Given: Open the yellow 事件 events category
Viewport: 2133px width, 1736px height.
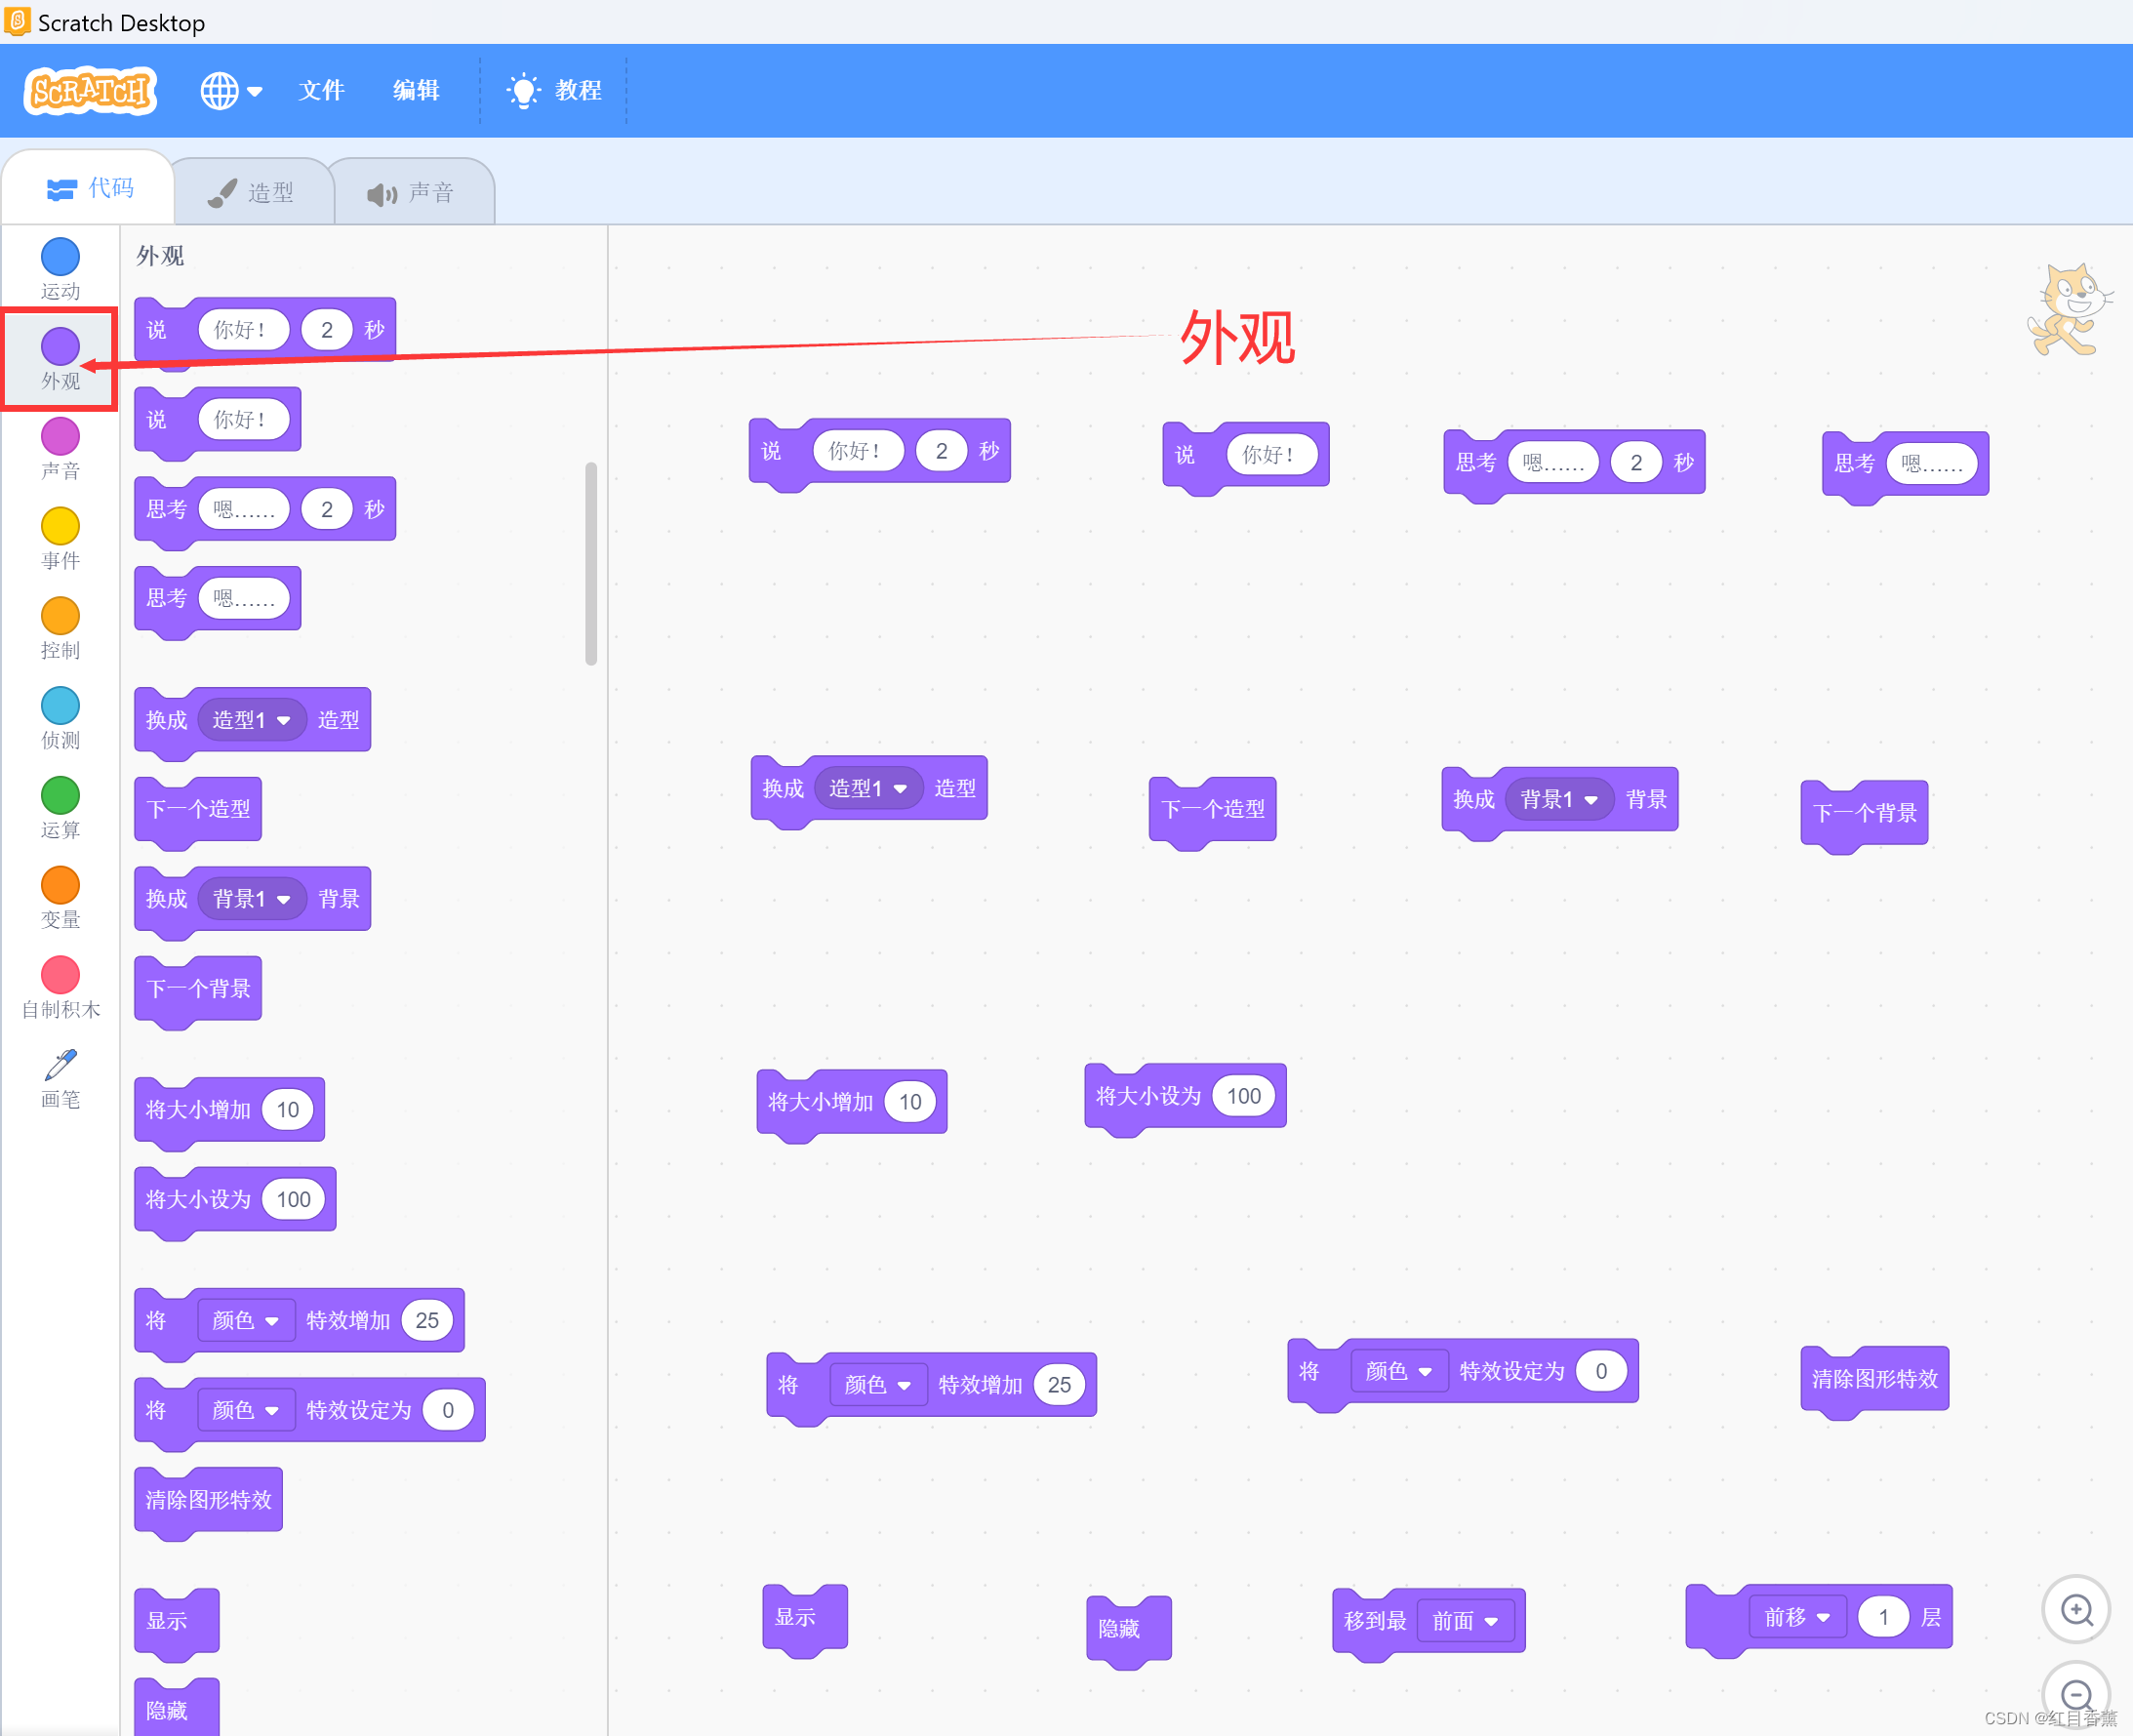Looking at the screenshot, I should tap(60, 527).
